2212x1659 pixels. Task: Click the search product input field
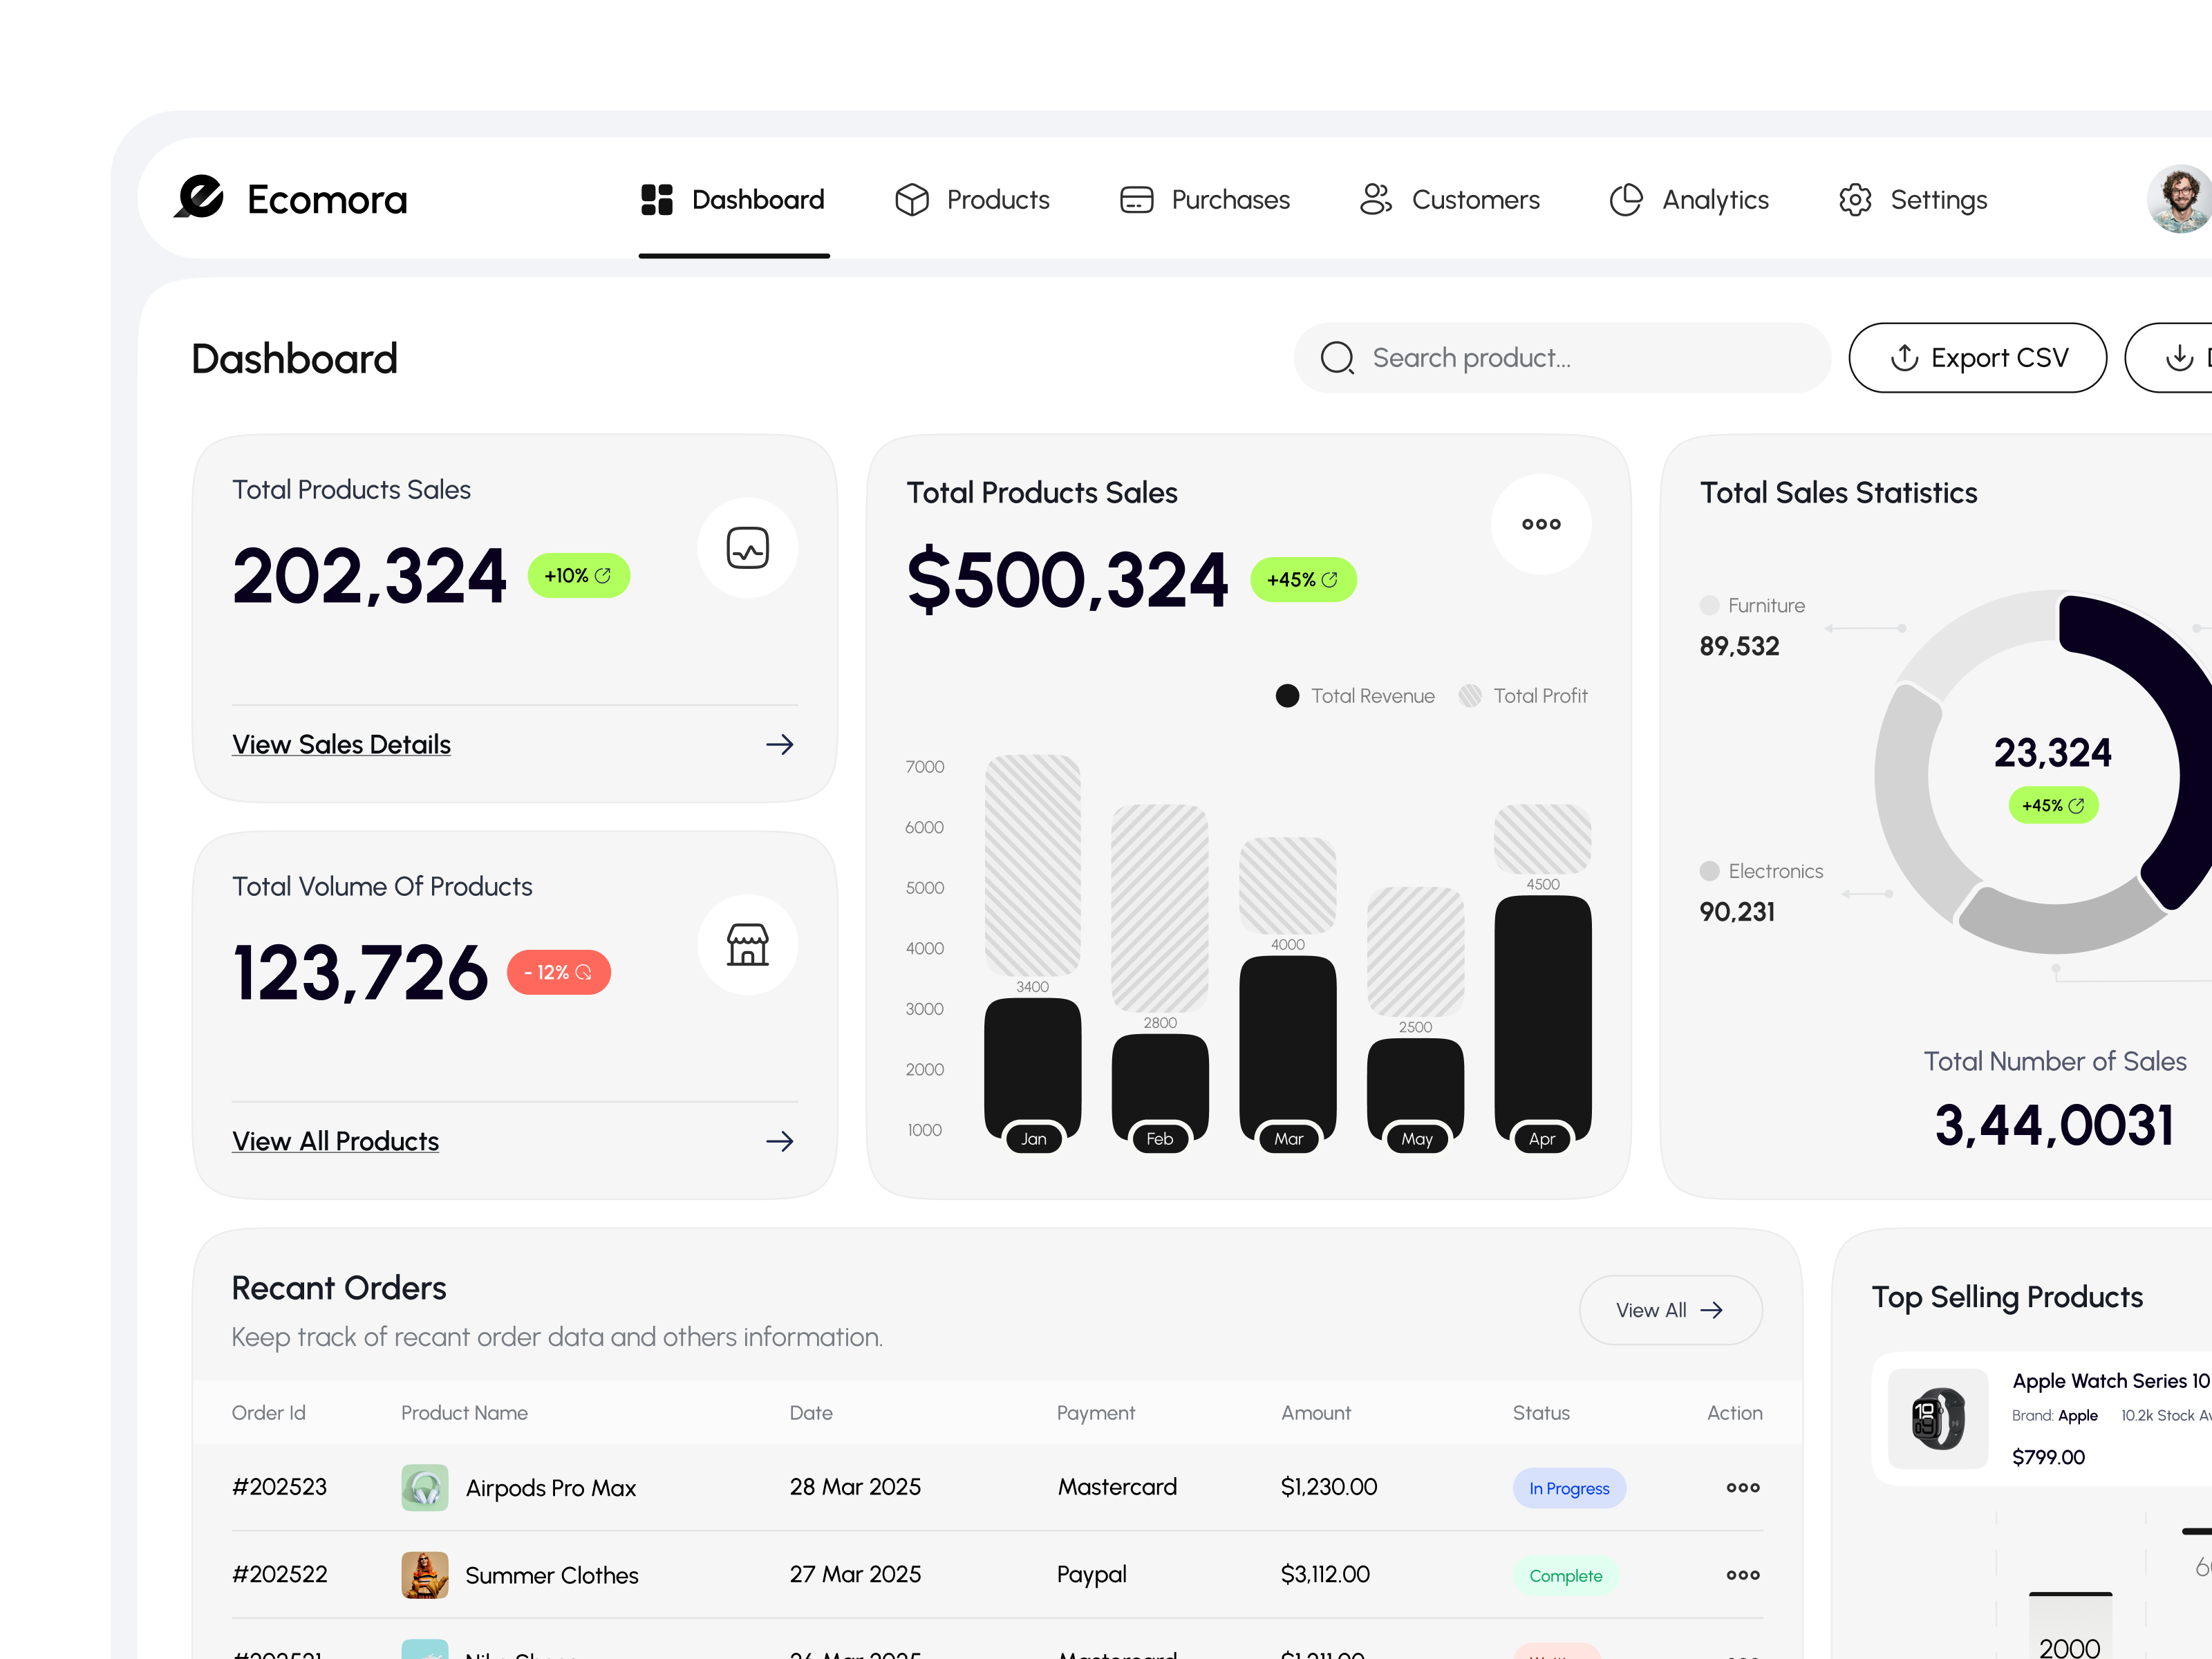1560,357
